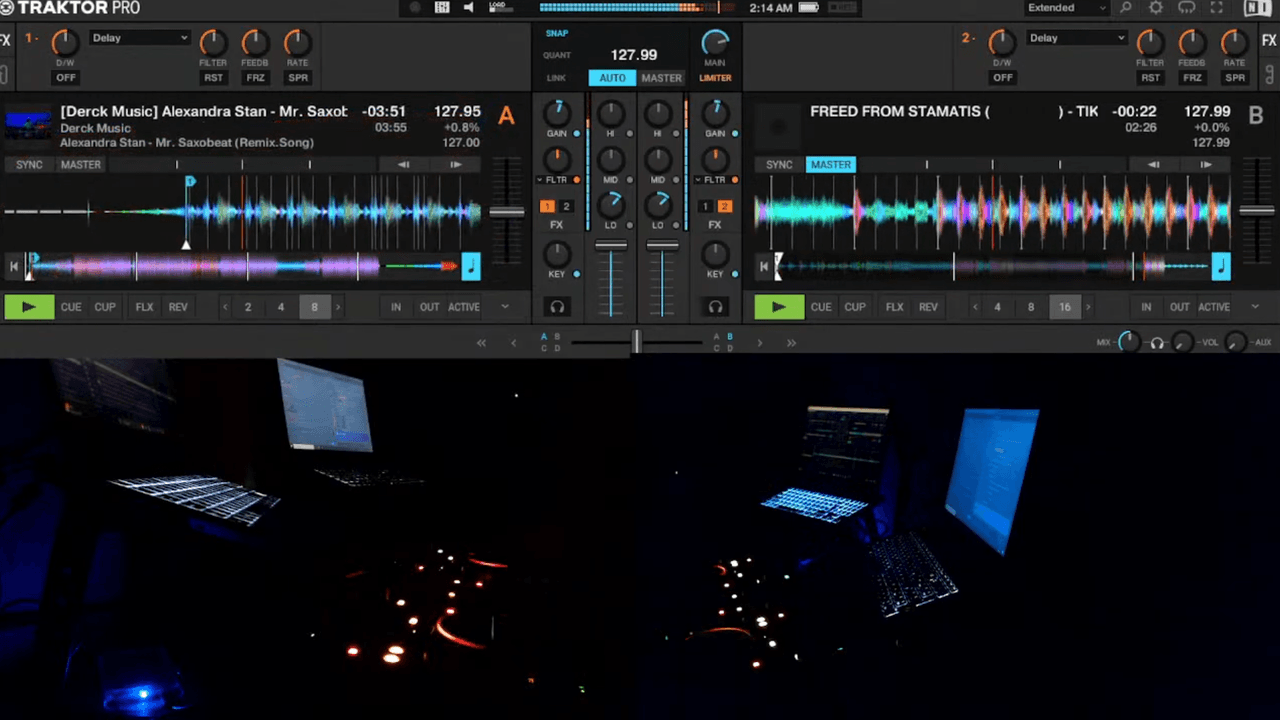The height and width of the screenshot is (720, 1280).
Task: Select loop size 8 on Deck A
Action: pos(314,307)
